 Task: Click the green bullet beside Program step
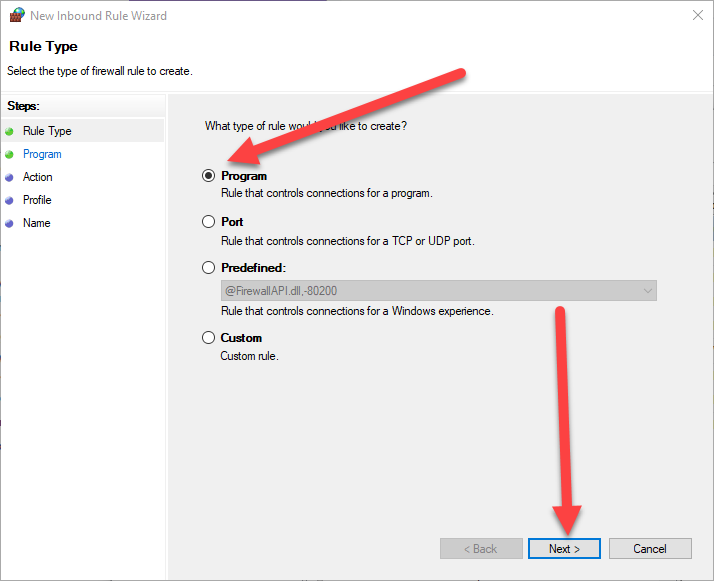(10, 154)
